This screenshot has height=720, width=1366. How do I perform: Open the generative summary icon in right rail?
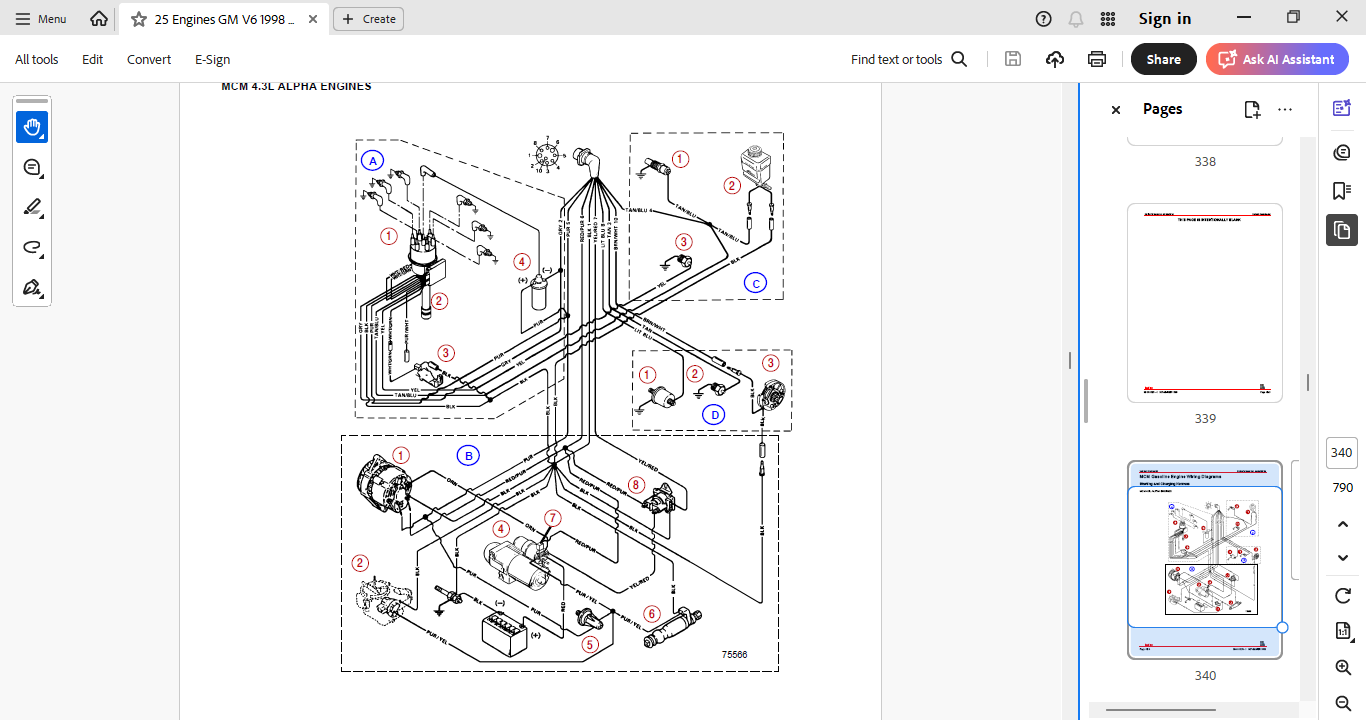pyautogui.click(x=1342, y=152)
